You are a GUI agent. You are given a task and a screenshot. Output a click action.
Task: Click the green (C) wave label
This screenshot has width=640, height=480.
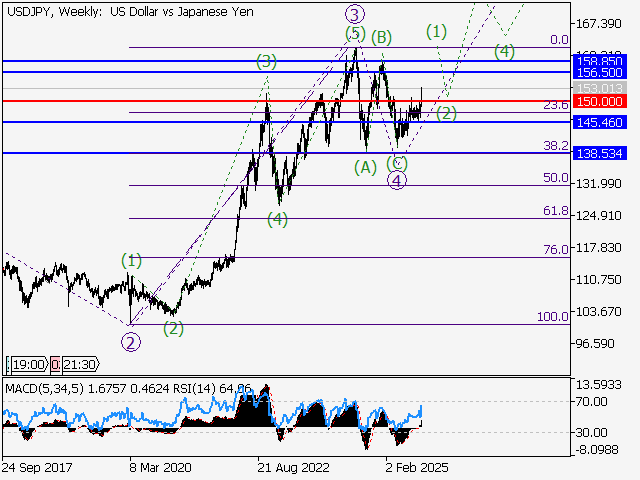[397, 163]
